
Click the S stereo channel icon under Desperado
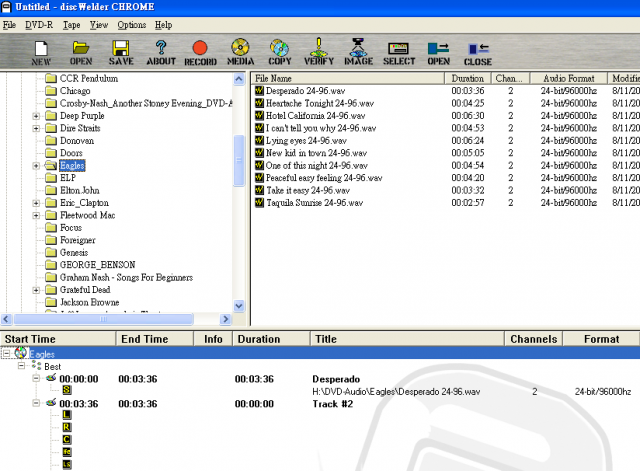coord(67,390)
